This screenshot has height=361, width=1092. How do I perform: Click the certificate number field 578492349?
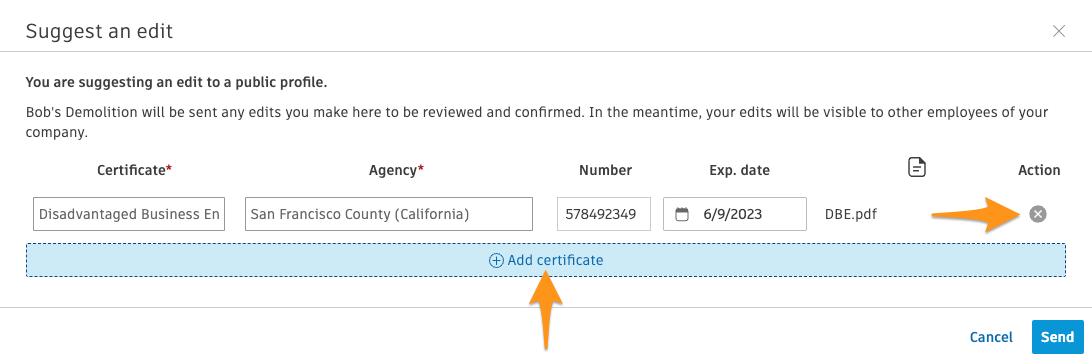click(604, 214)
